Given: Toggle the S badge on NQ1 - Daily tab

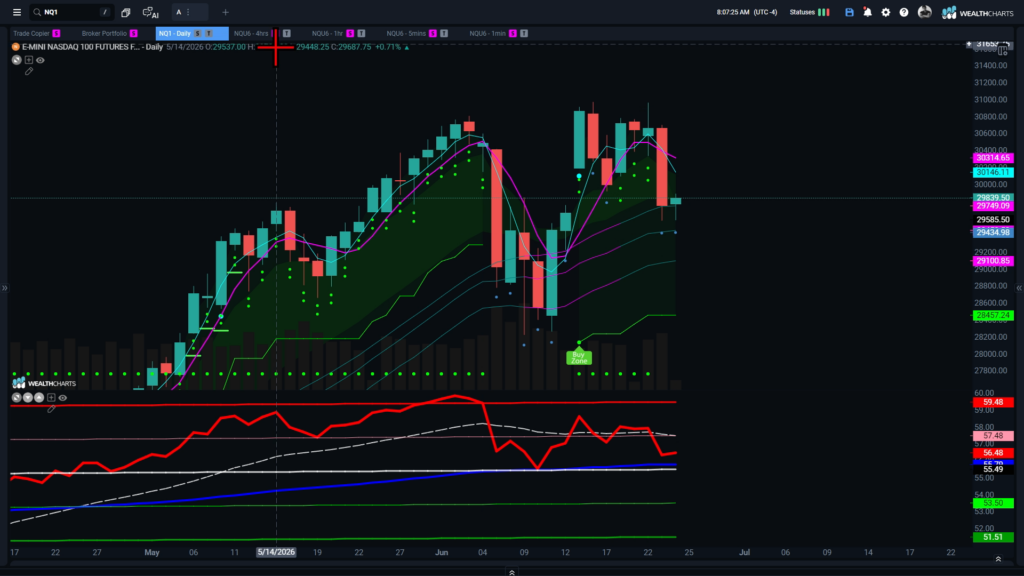Looking at the screenshot, I should [197, 33].
